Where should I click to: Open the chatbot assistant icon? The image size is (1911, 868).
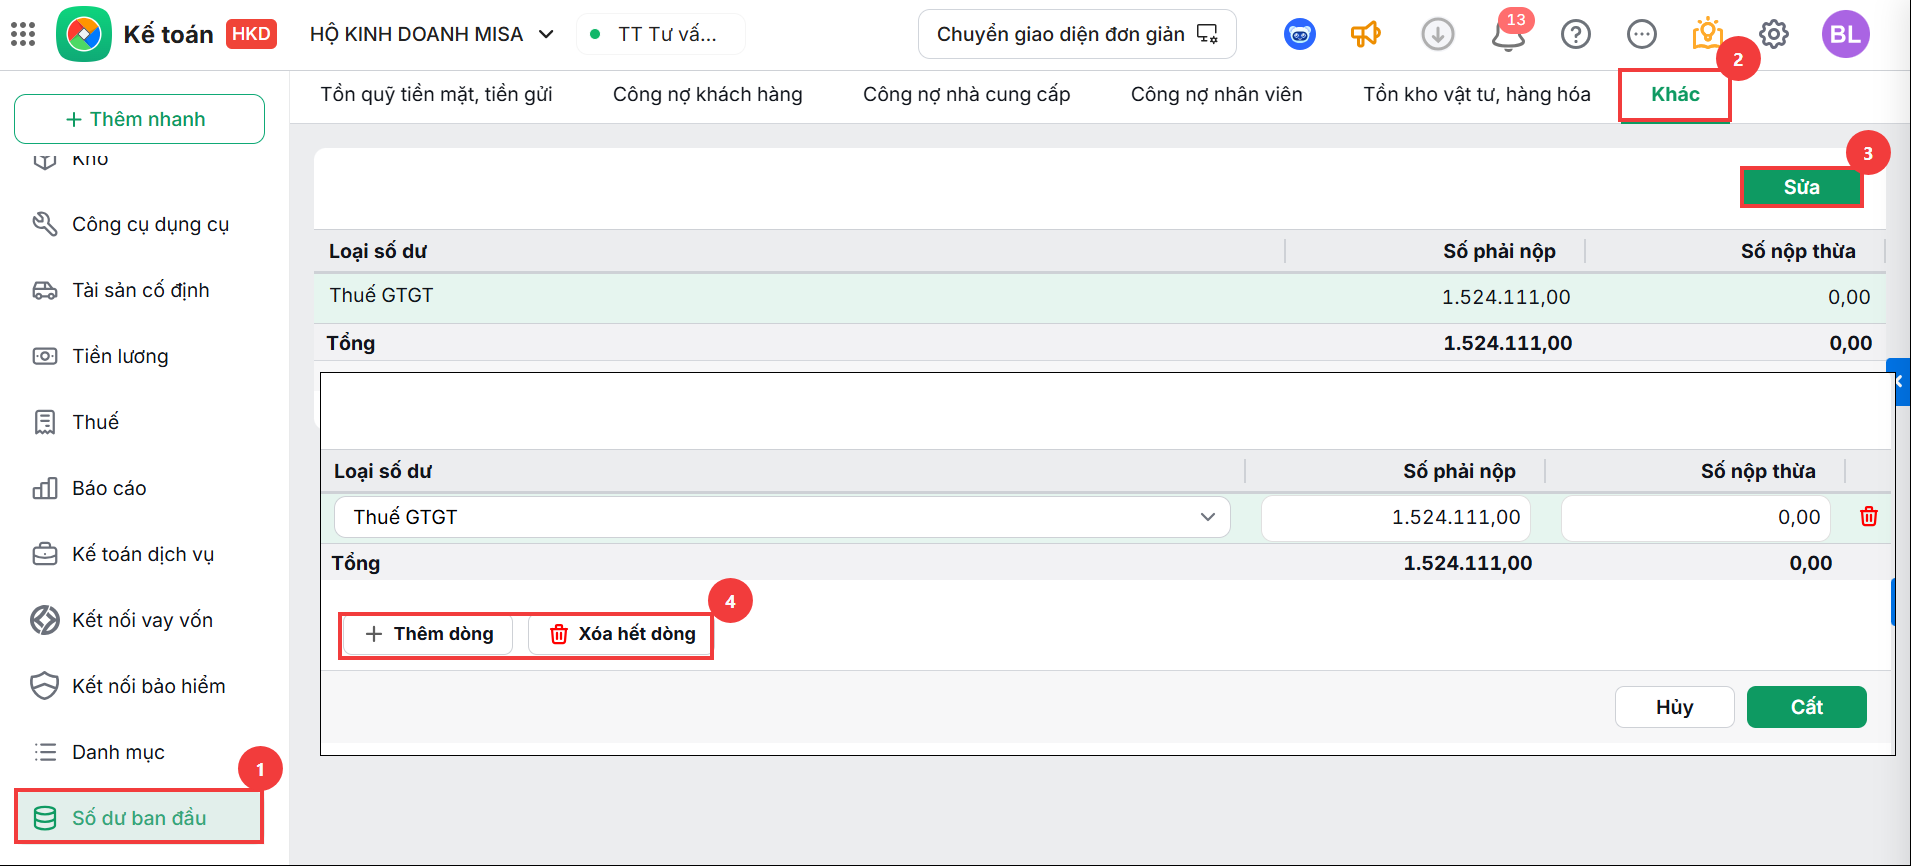[x=1299, y=34]
